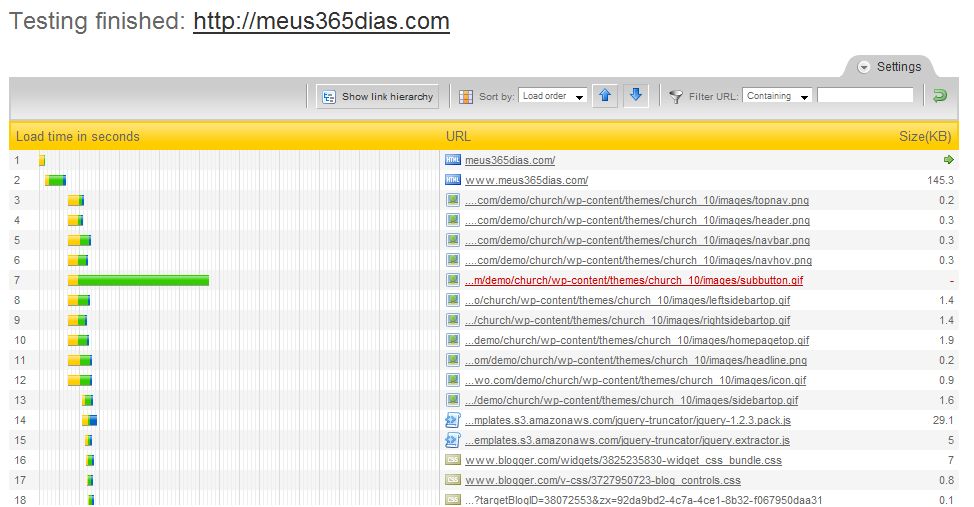Open the headline.png URL link
The height and width of the screenshot is (507, 974).
(636, 360)
